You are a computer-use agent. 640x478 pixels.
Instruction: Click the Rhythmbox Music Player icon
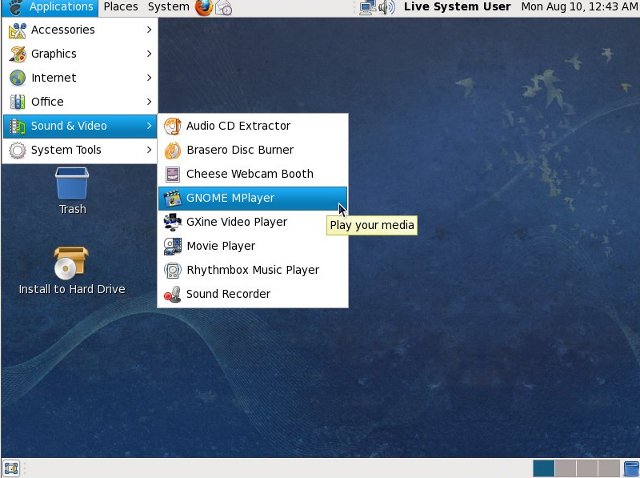(173, 270)
